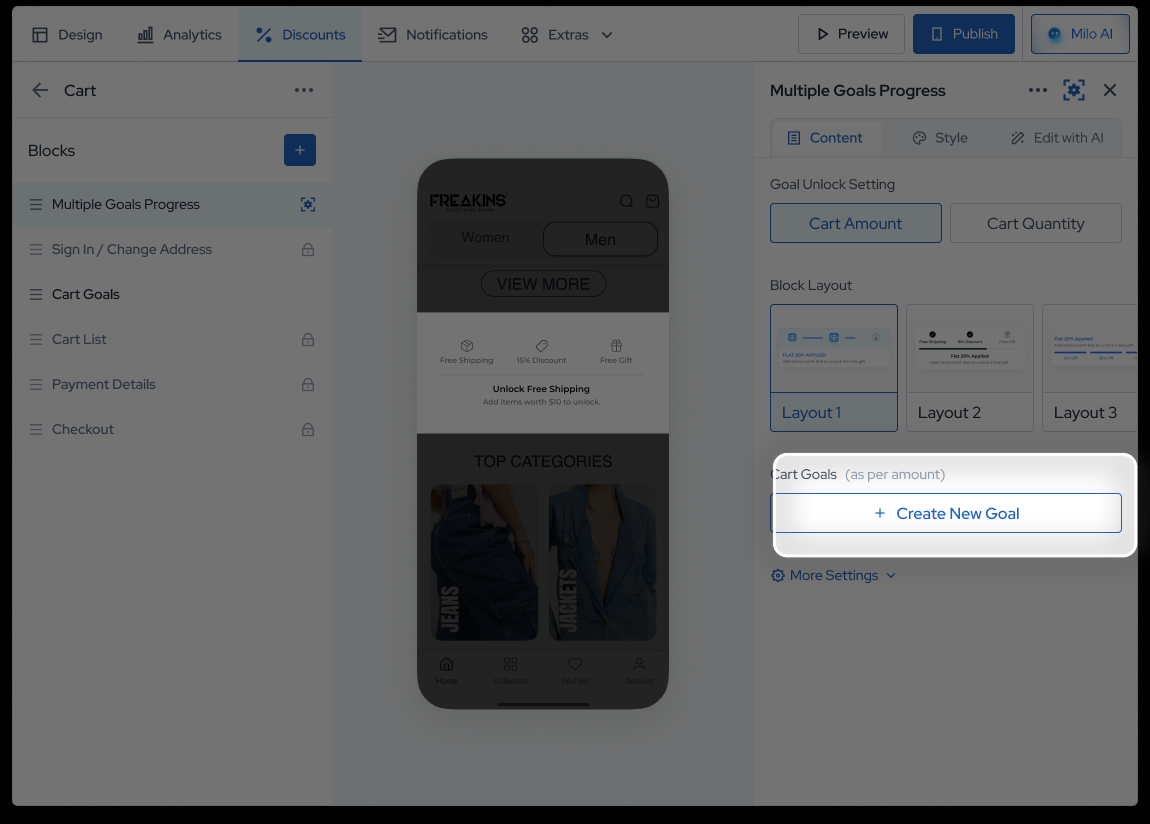Image resolution: width=1150 pixels, height=824 pixels.
Task: Select Women toggle in phone preview
Action: pyautogui.click(x=486, y=238)
